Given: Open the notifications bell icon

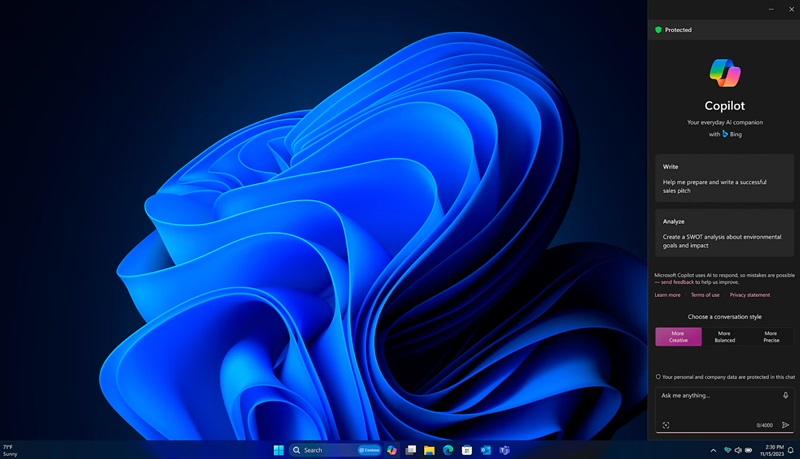Looking at the screenshot, I should point(791,450).
